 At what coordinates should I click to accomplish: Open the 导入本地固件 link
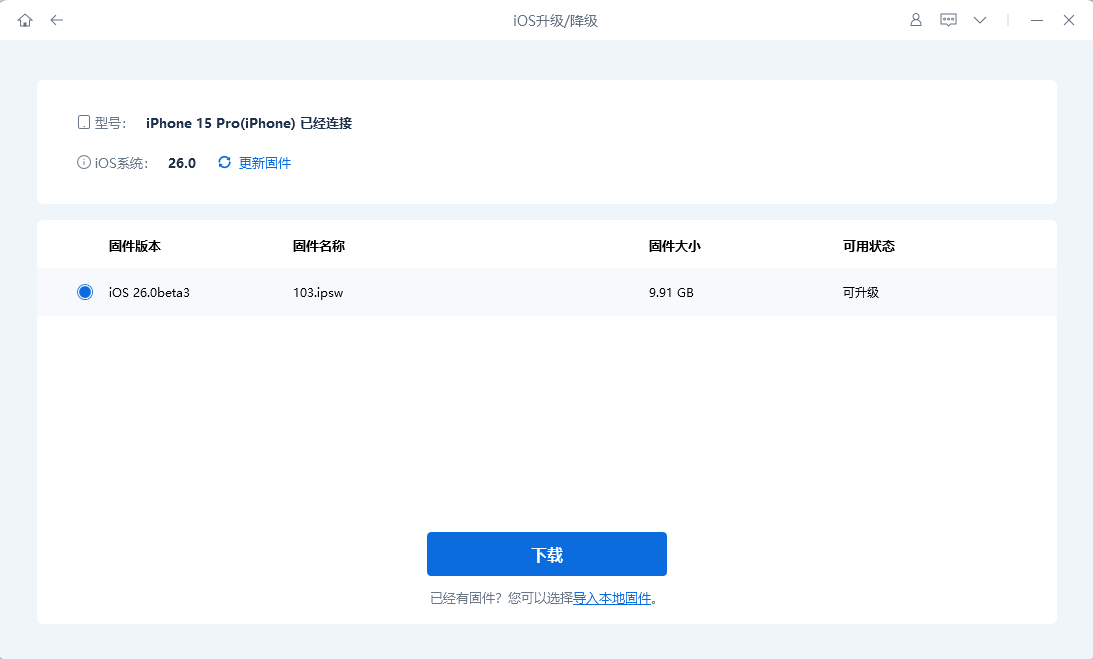[612, 598]
